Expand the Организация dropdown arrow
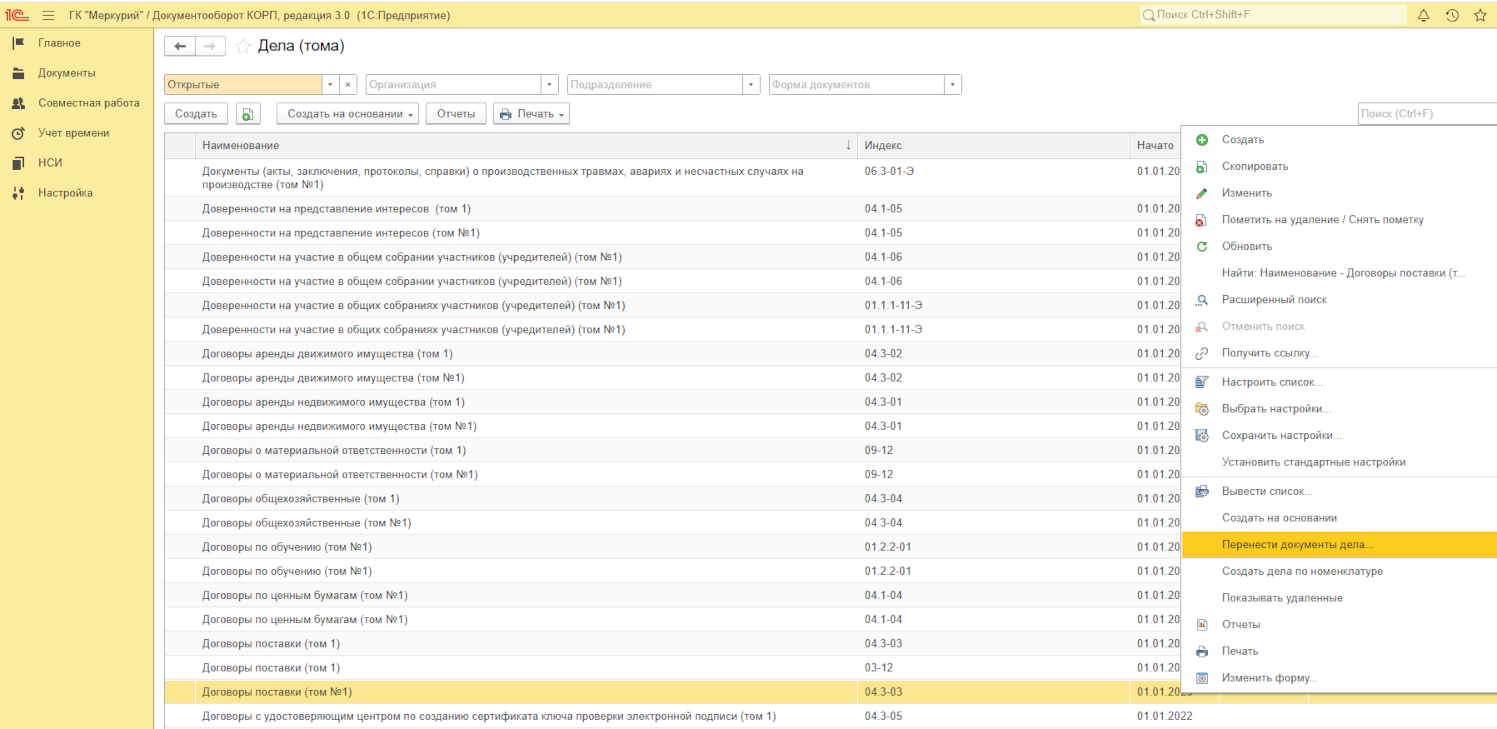Image resolution: width=1497 pixels, height=729 pixels. (549, 85)
